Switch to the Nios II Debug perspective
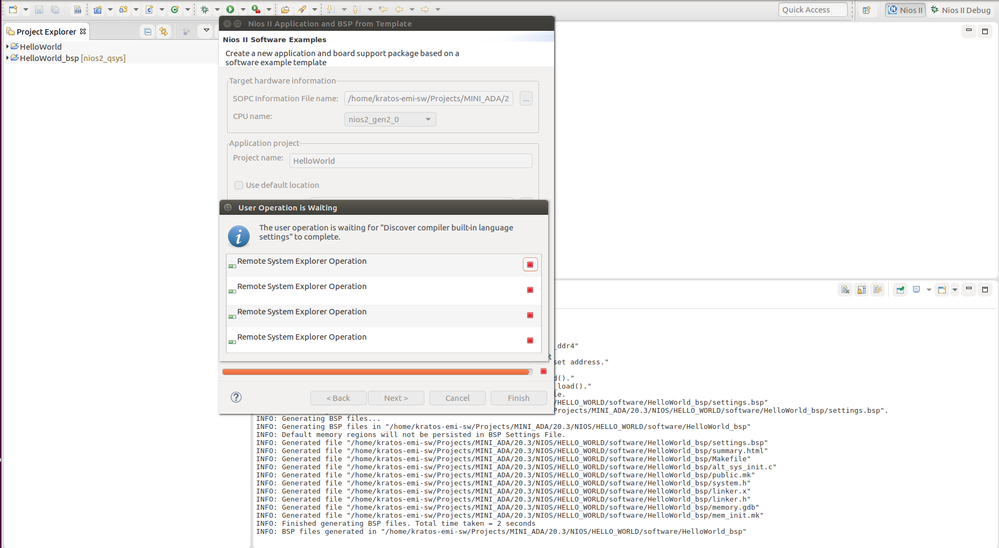This screenshot has width=999, height=548. 961,10
